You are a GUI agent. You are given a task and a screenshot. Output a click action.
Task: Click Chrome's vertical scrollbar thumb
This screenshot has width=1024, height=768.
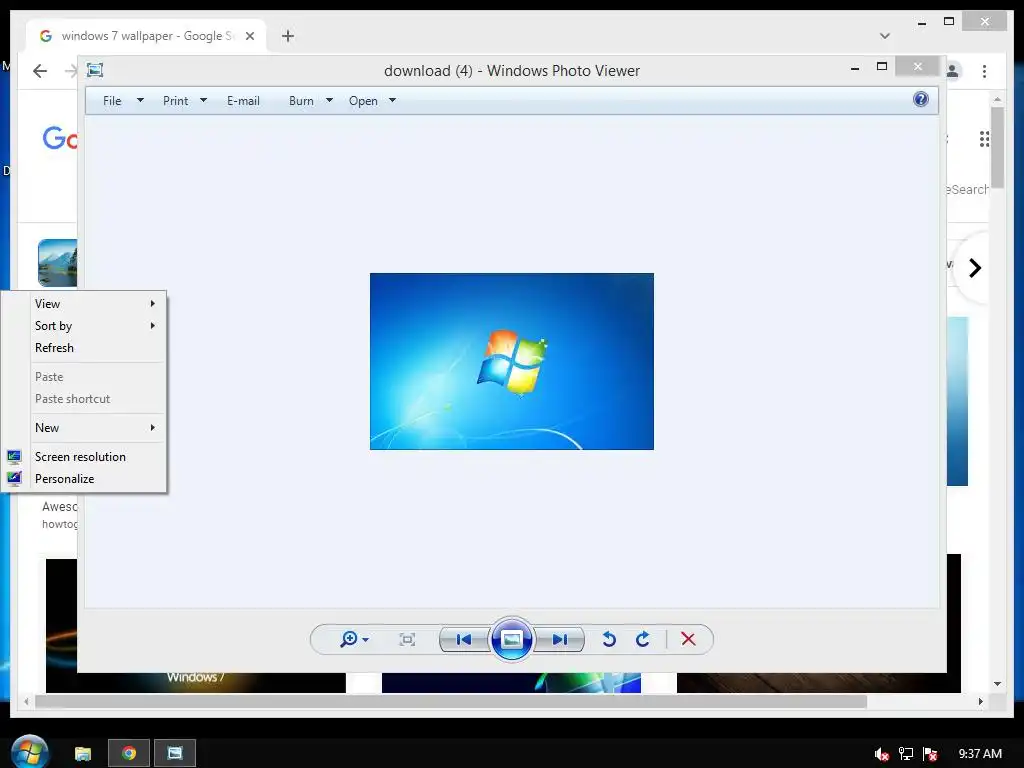(x=997, y=147)
